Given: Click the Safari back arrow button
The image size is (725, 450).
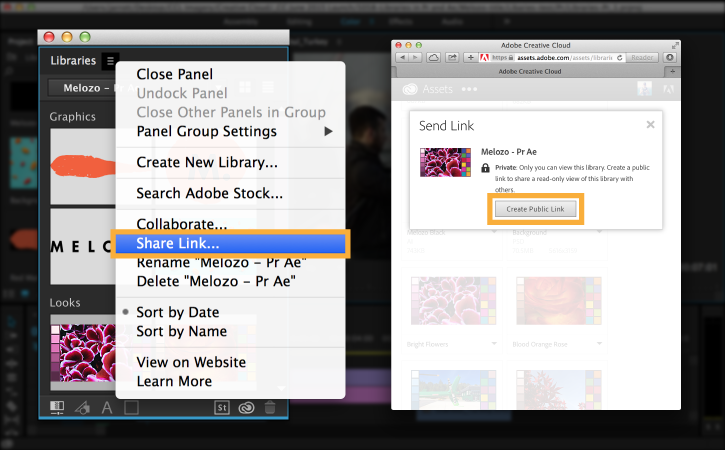Looking at the screenshot, I should [x=402, y=57].
